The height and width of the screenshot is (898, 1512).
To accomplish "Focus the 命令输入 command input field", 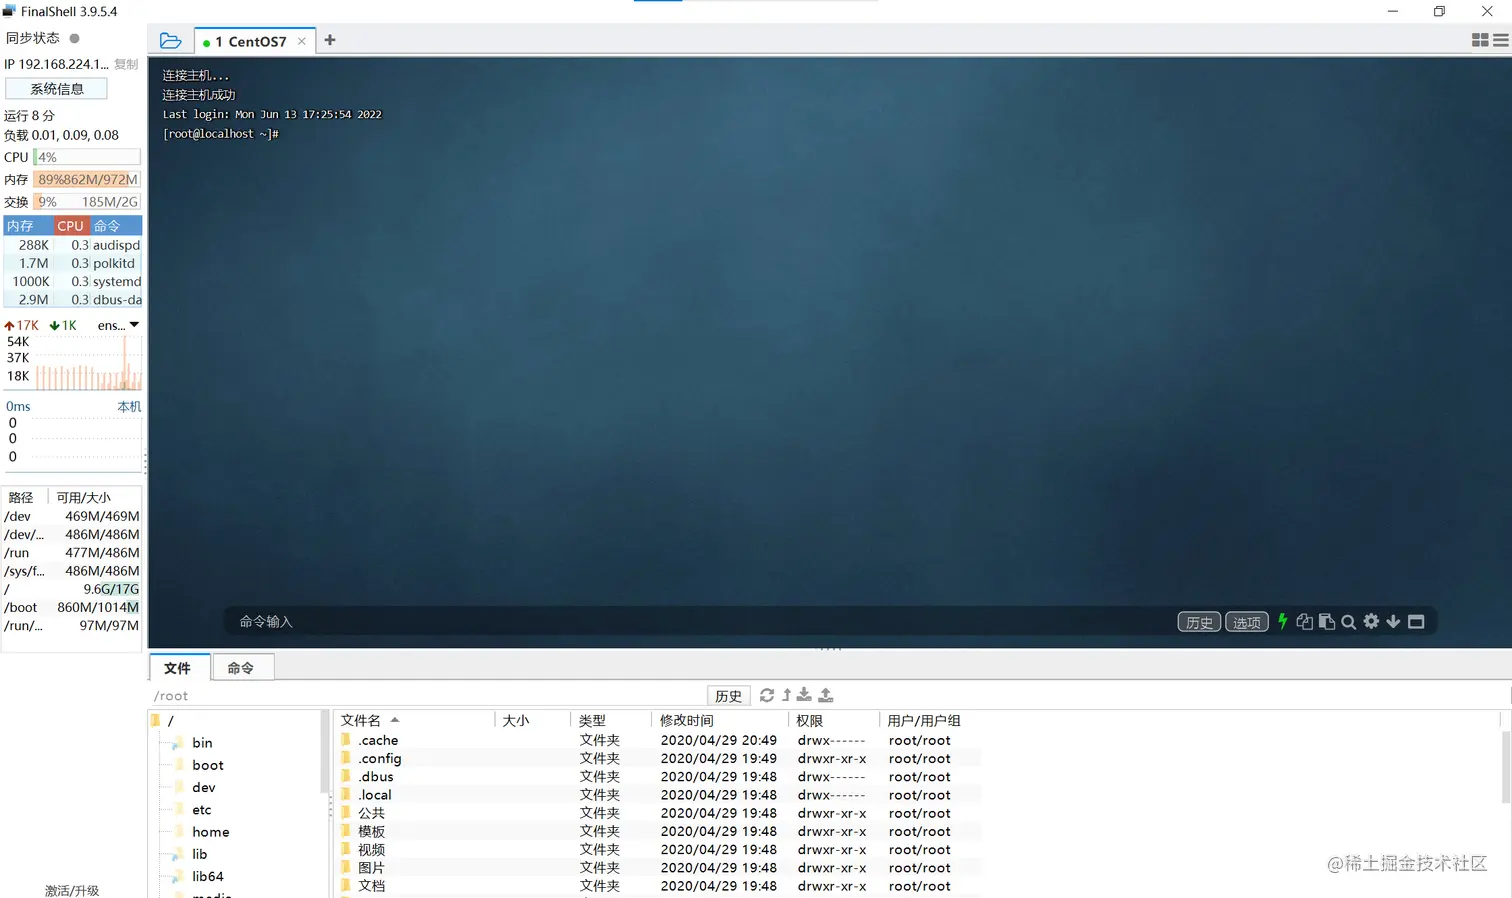I will [700, 621].
